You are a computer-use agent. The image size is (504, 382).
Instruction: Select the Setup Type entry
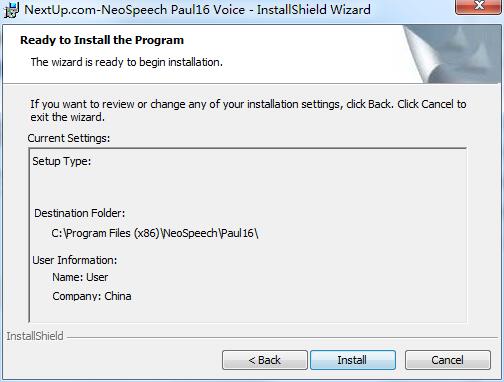[x=62, y=161]
